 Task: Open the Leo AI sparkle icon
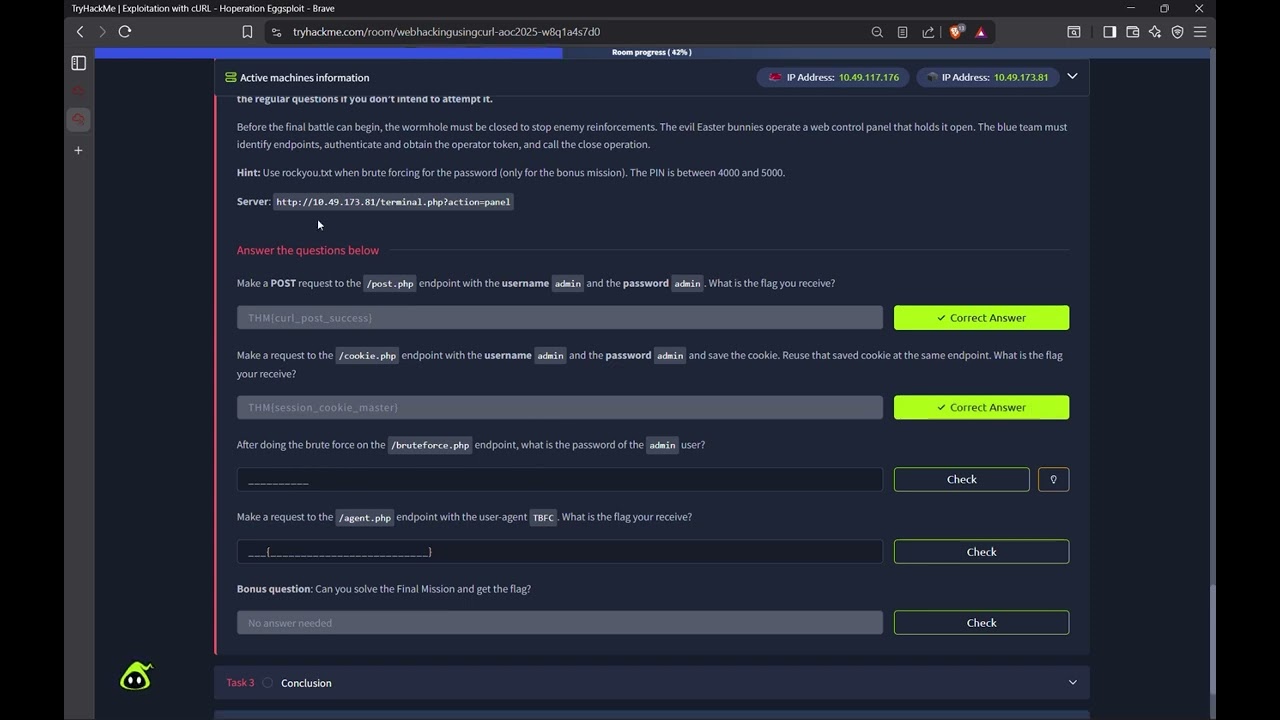click(1155, 32)
